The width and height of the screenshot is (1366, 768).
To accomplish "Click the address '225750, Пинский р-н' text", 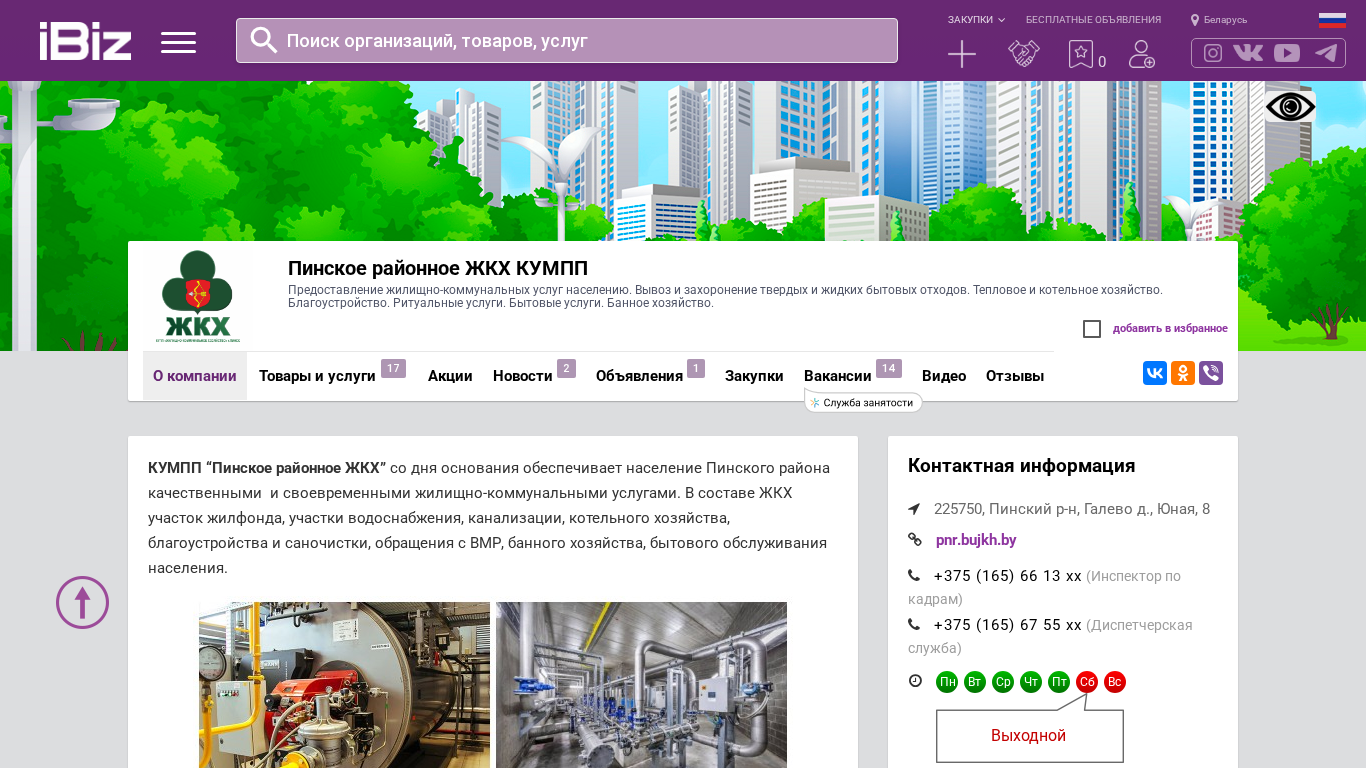I will (x=1072, y=509).
